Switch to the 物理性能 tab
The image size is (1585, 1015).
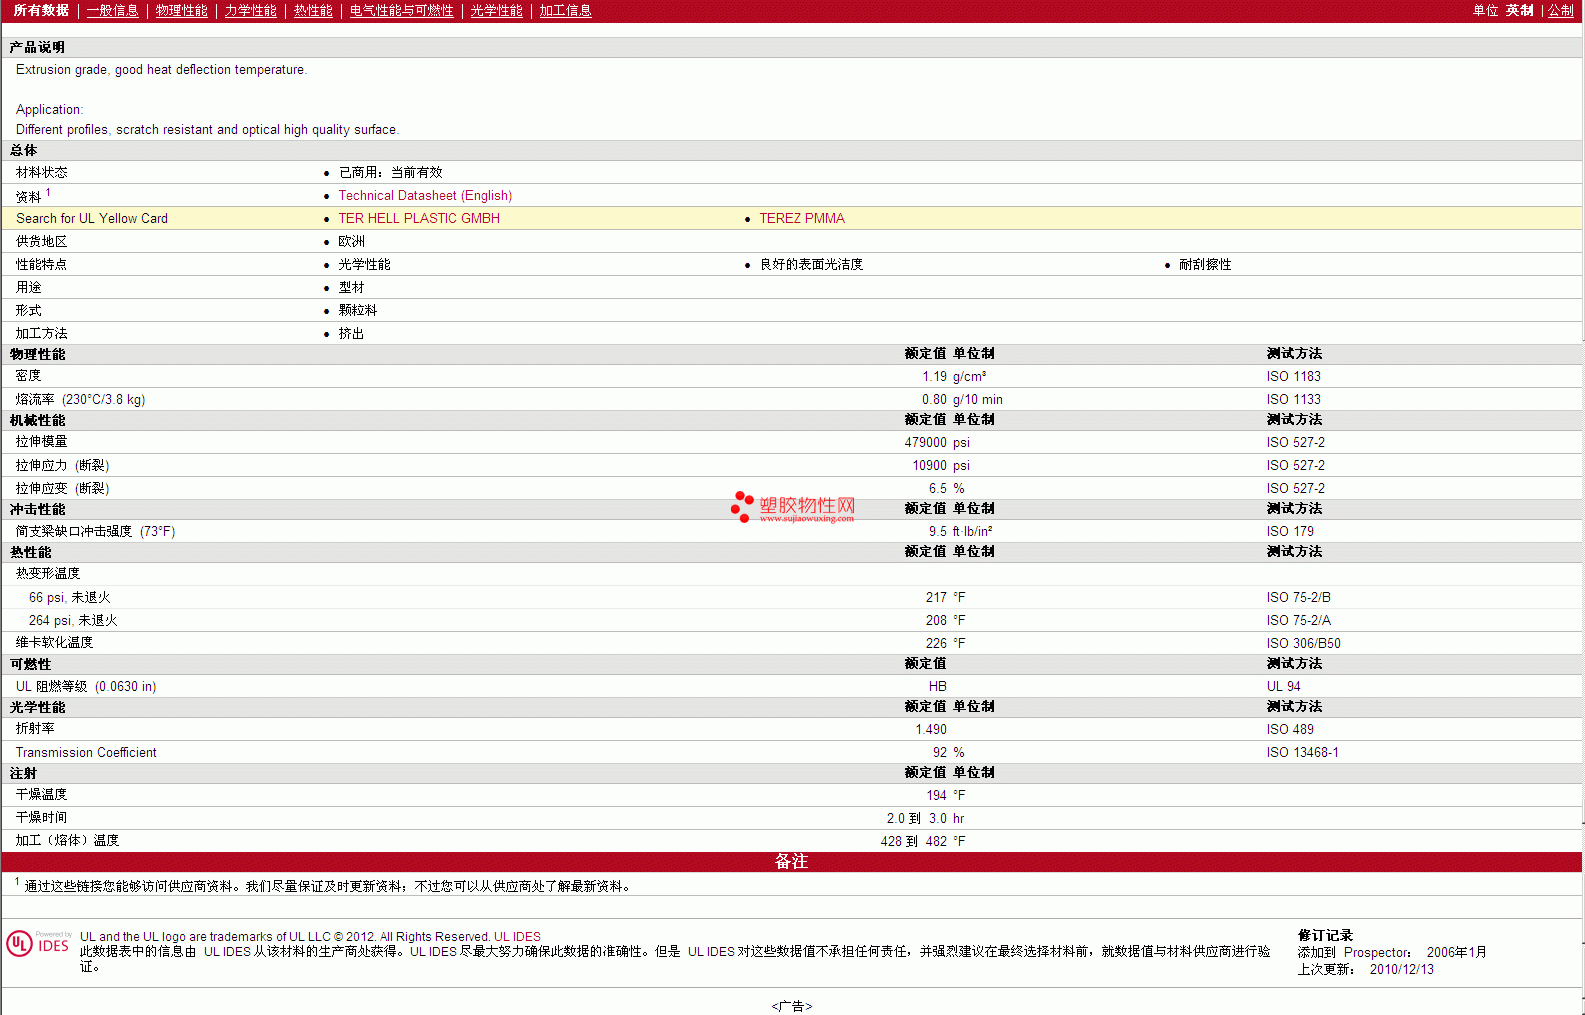tap(181, 10)
